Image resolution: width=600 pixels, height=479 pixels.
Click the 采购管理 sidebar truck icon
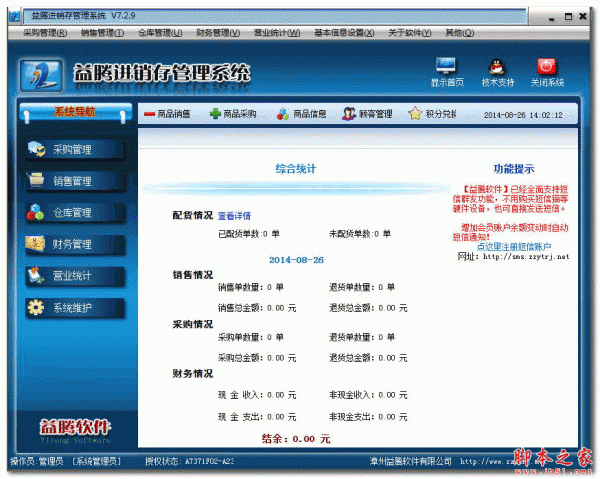[x=37, y=149]
